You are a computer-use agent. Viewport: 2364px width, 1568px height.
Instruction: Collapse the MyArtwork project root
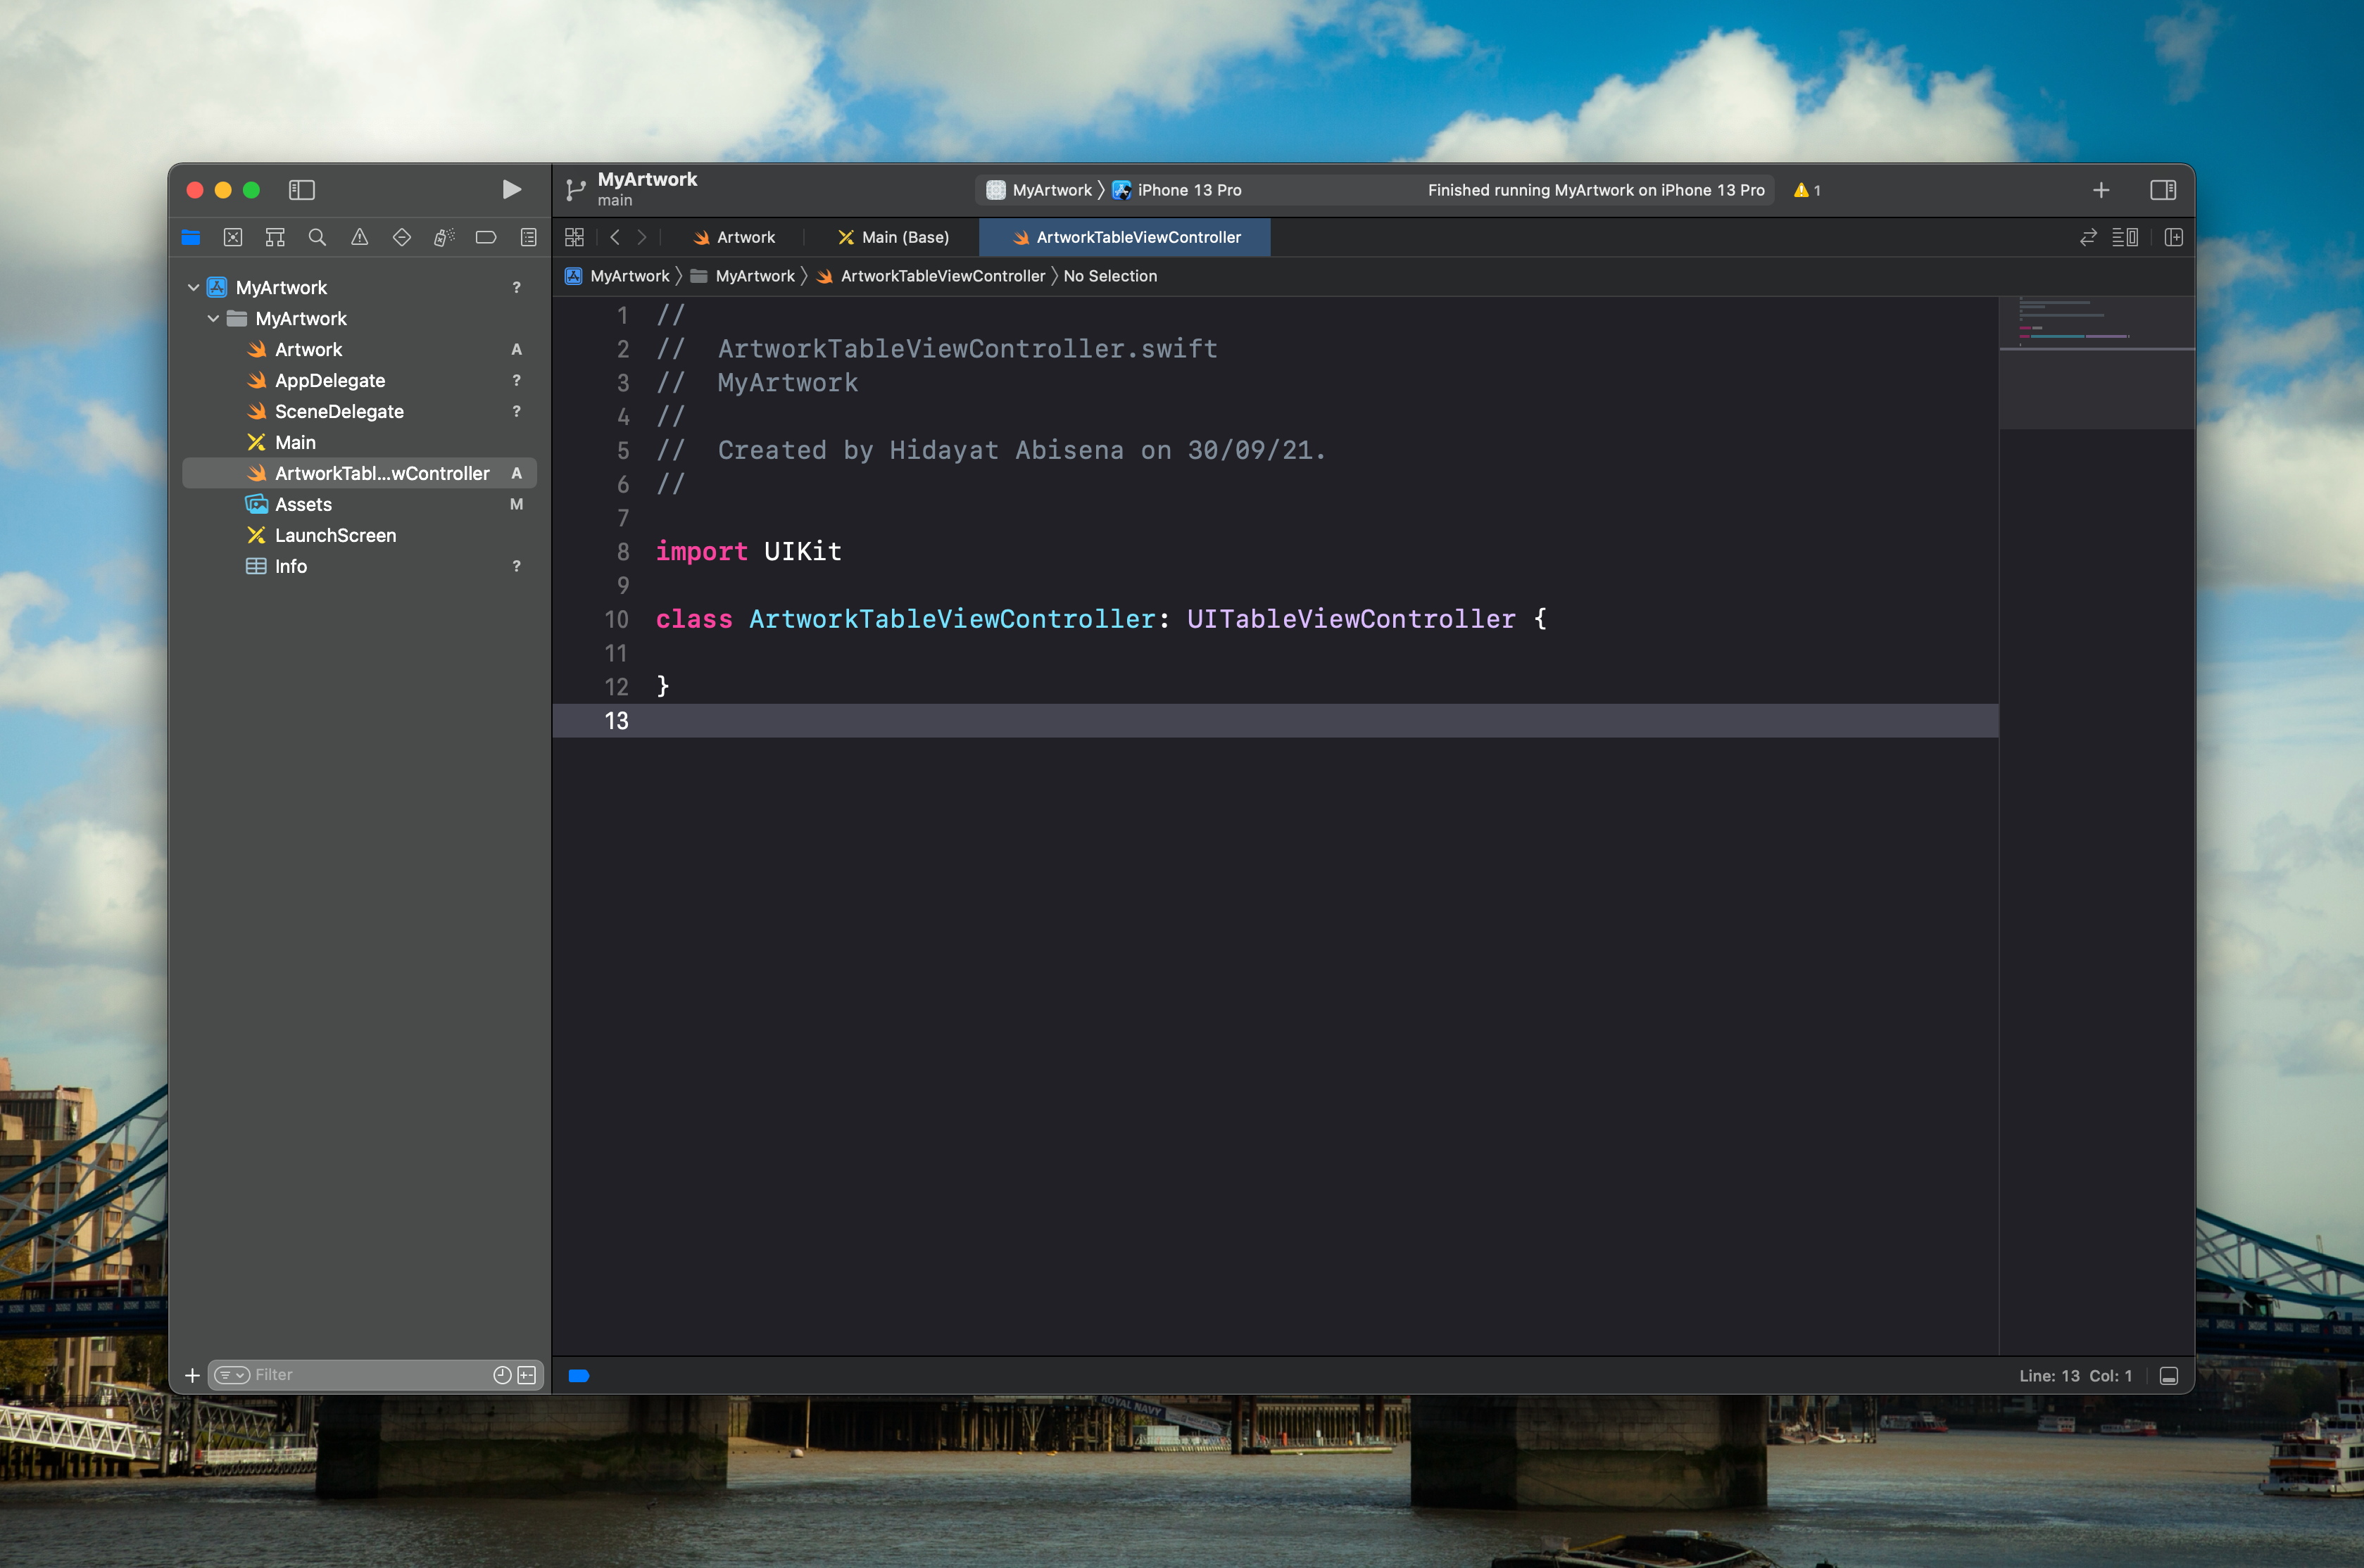pos(193,288)
